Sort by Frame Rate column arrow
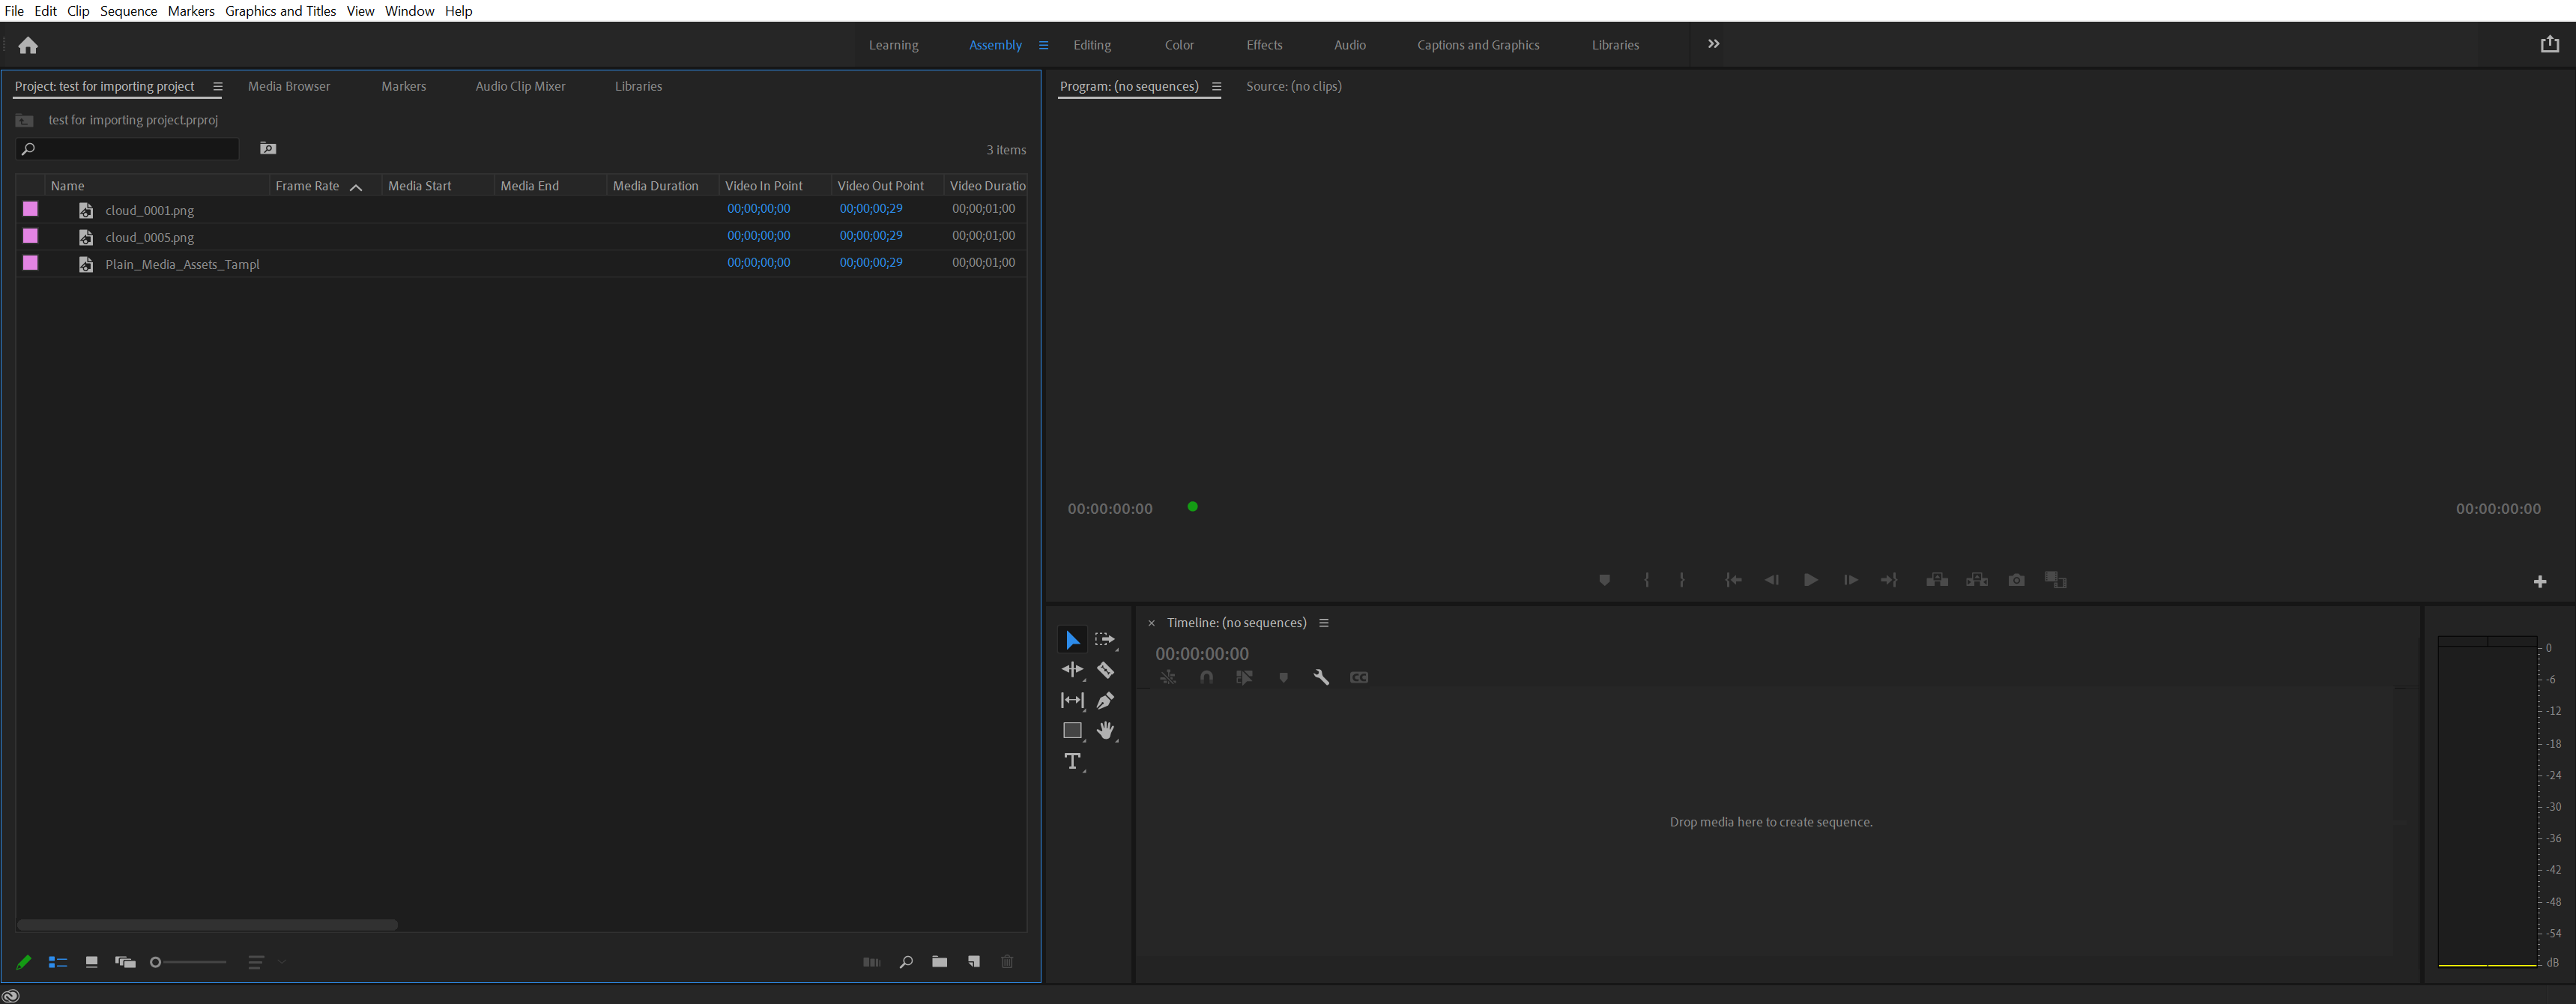 click(x=355, y=187)
